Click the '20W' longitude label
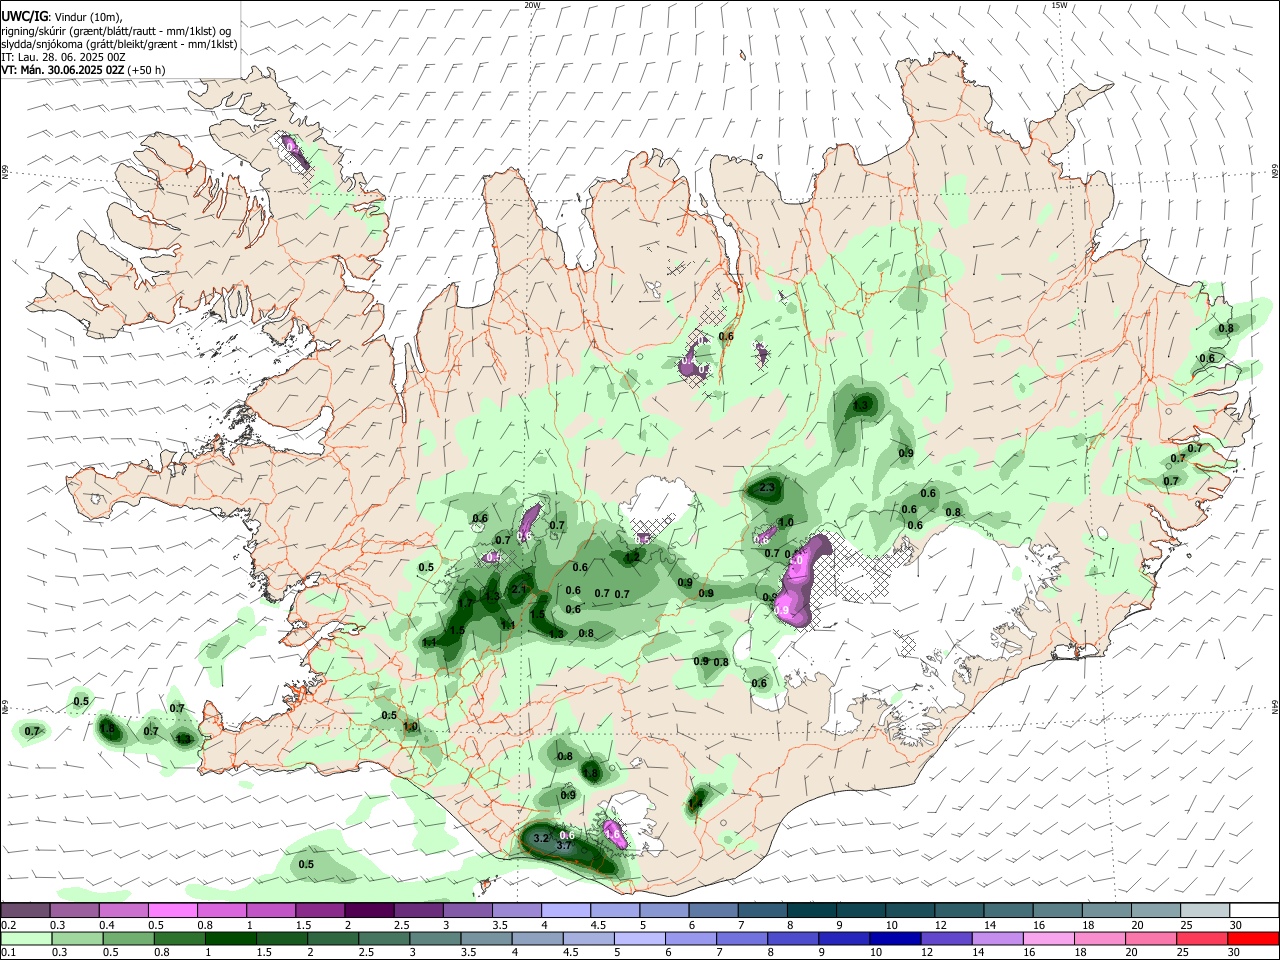 pos(532,5)
